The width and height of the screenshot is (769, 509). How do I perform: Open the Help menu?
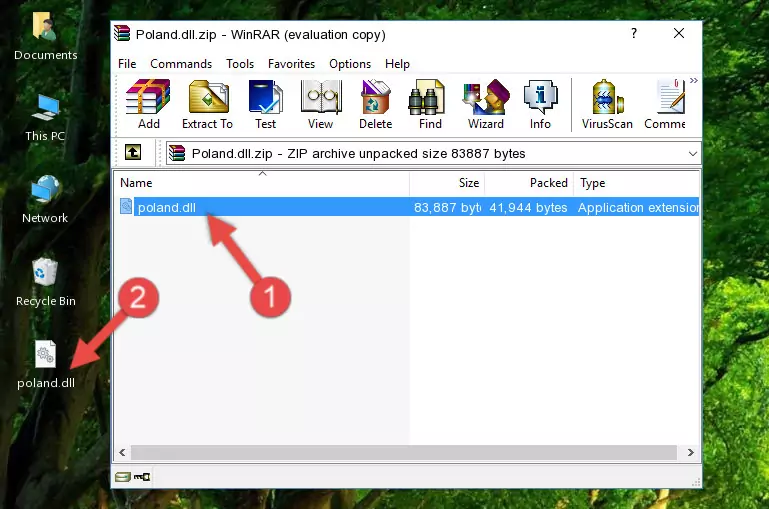click(397, 64)
